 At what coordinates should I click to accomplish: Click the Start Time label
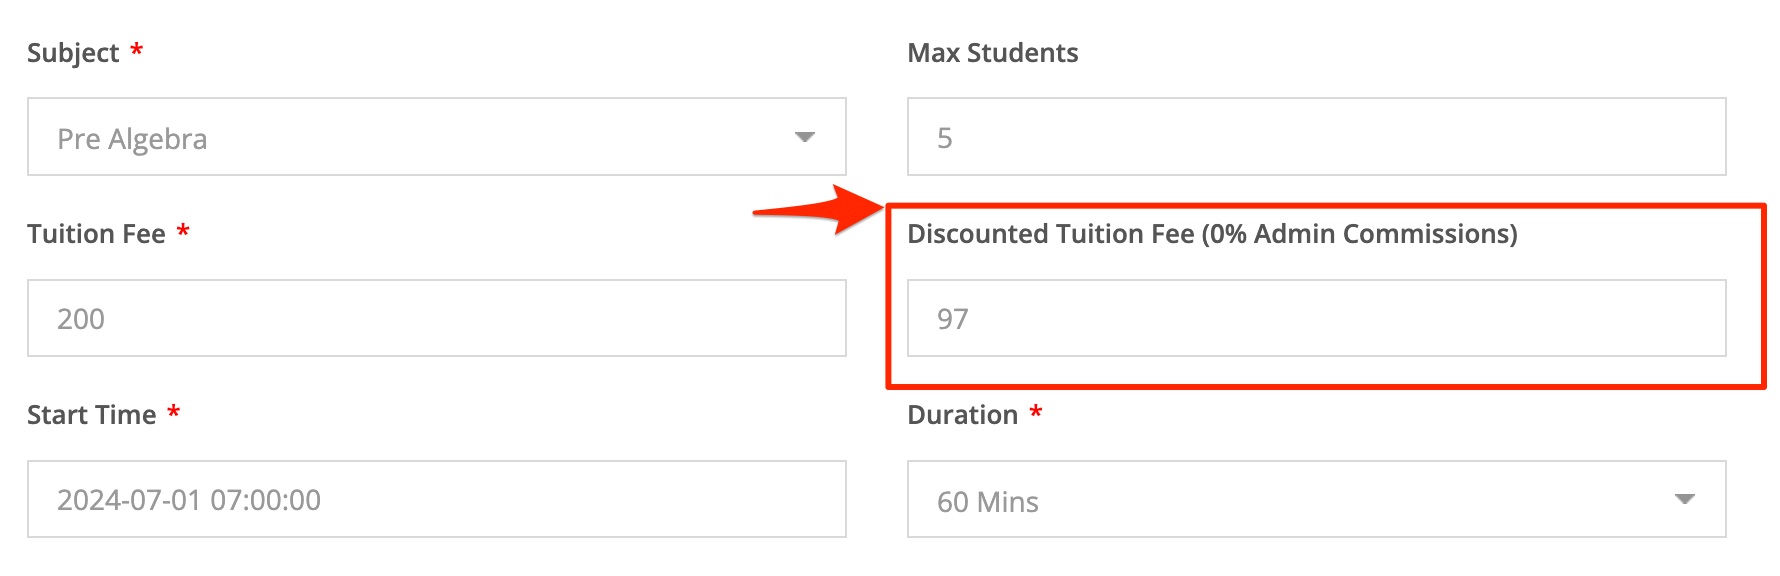tap(91, 415)
